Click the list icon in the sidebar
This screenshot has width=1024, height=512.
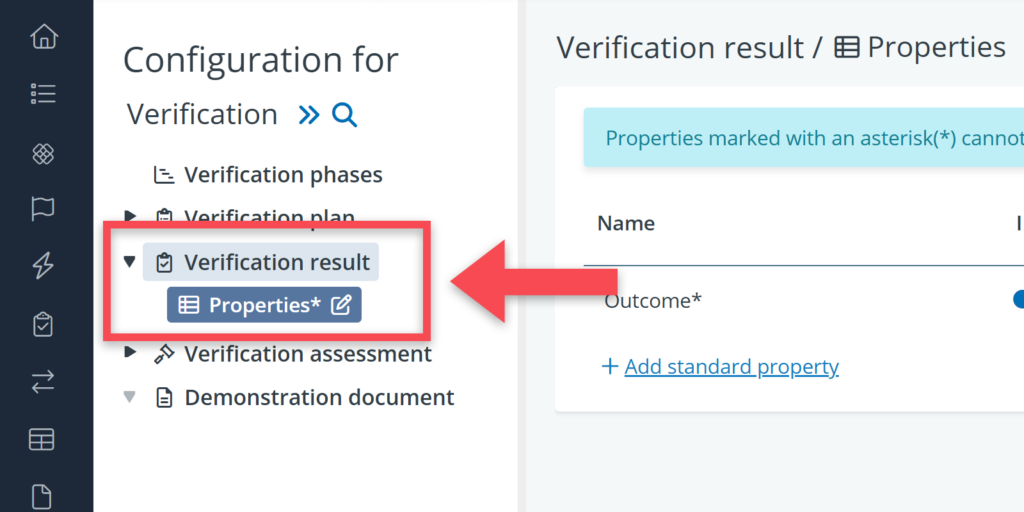(43, 94)
